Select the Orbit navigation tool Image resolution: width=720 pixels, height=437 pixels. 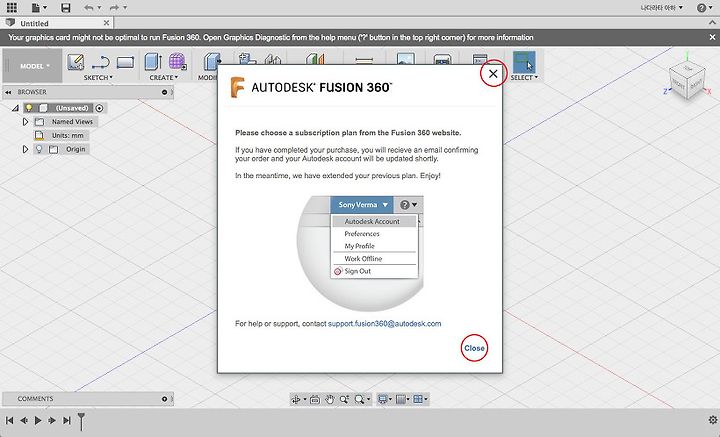(296, 399)
